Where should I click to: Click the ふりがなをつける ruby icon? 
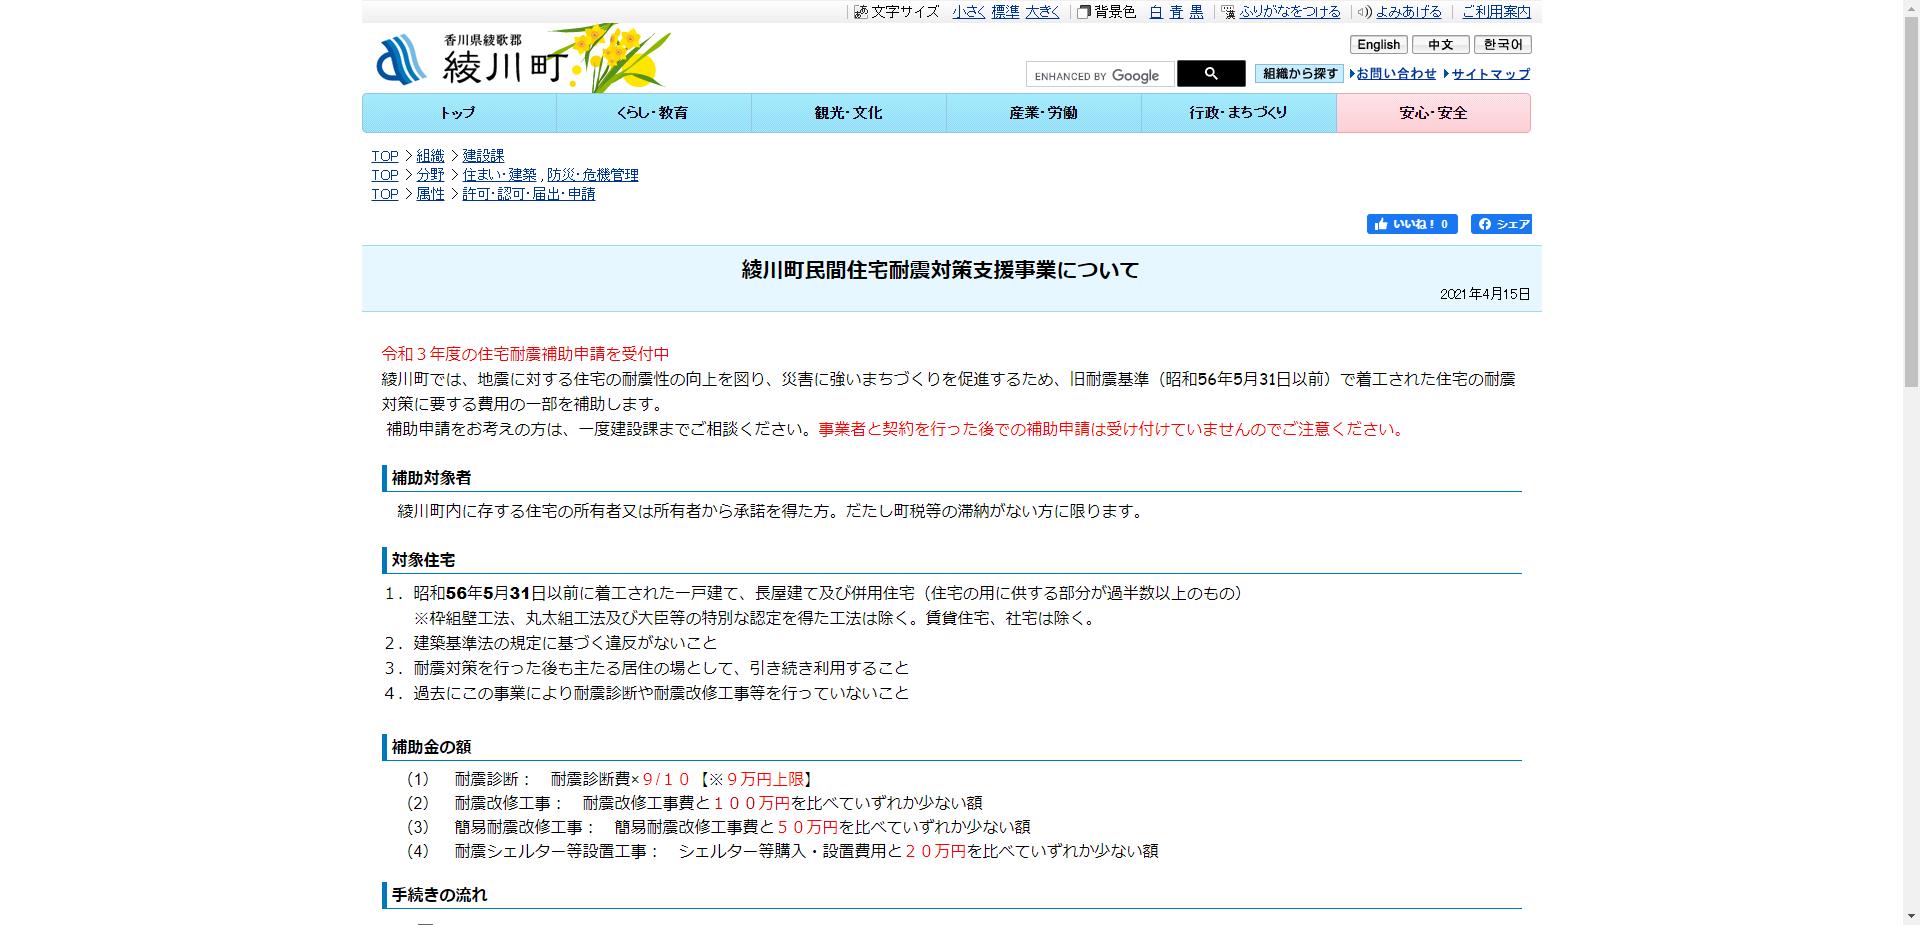[x=1227, y=13]
